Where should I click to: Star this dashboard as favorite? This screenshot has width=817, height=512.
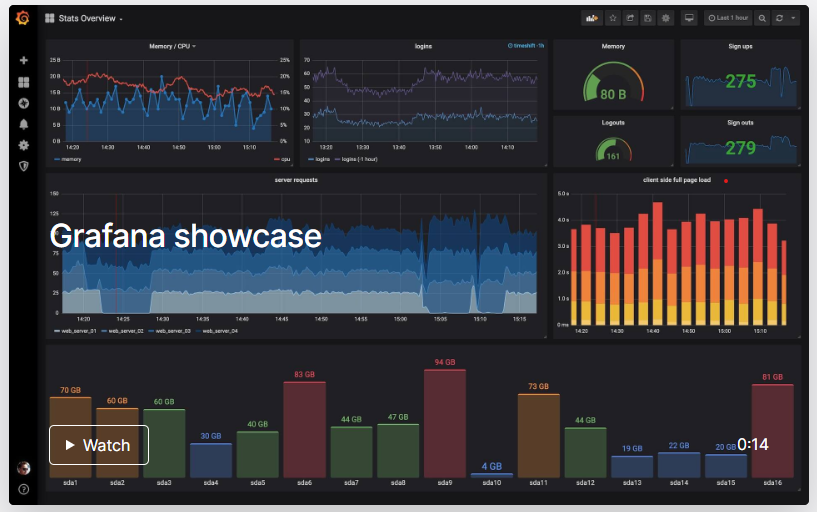(613, 18)
